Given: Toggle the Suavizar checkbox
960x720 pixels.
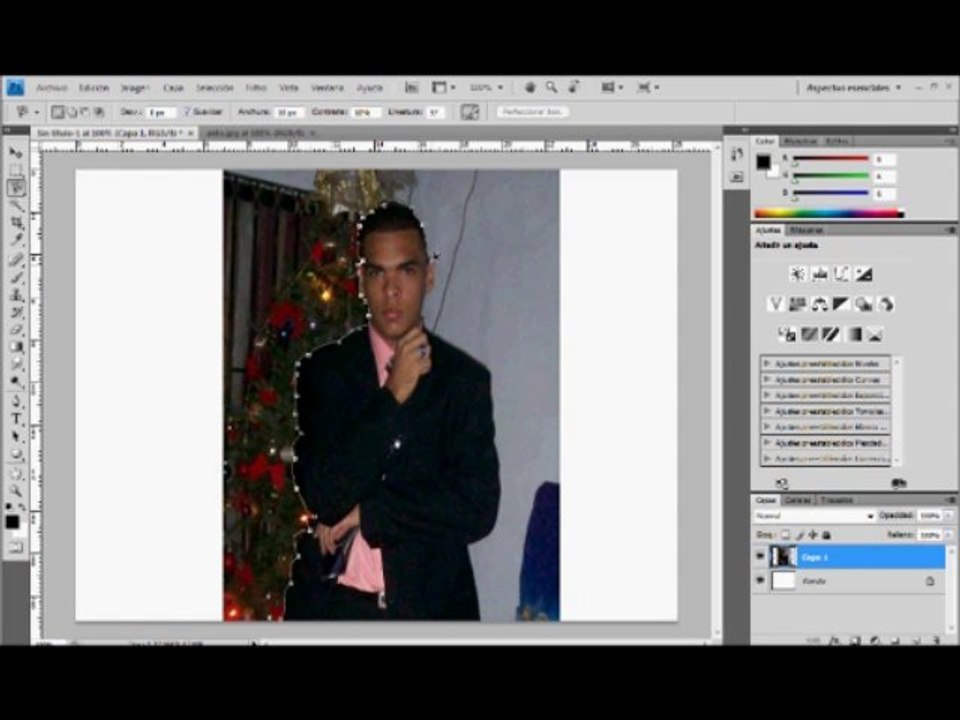Looking at the screenshot, I should (x=187, y=112).
